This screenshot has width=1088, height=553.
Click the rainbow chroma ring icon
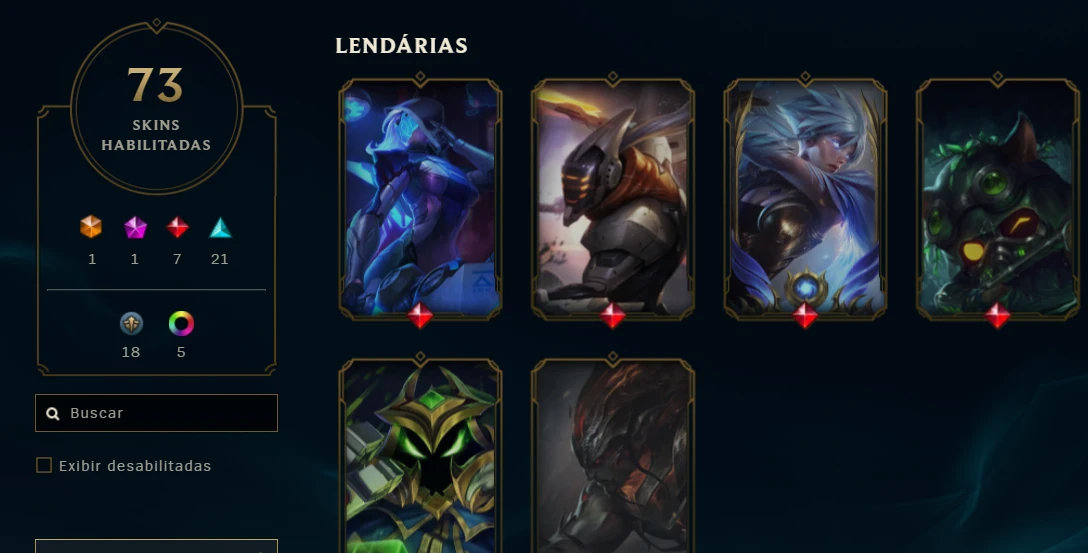tap(181, 323)
